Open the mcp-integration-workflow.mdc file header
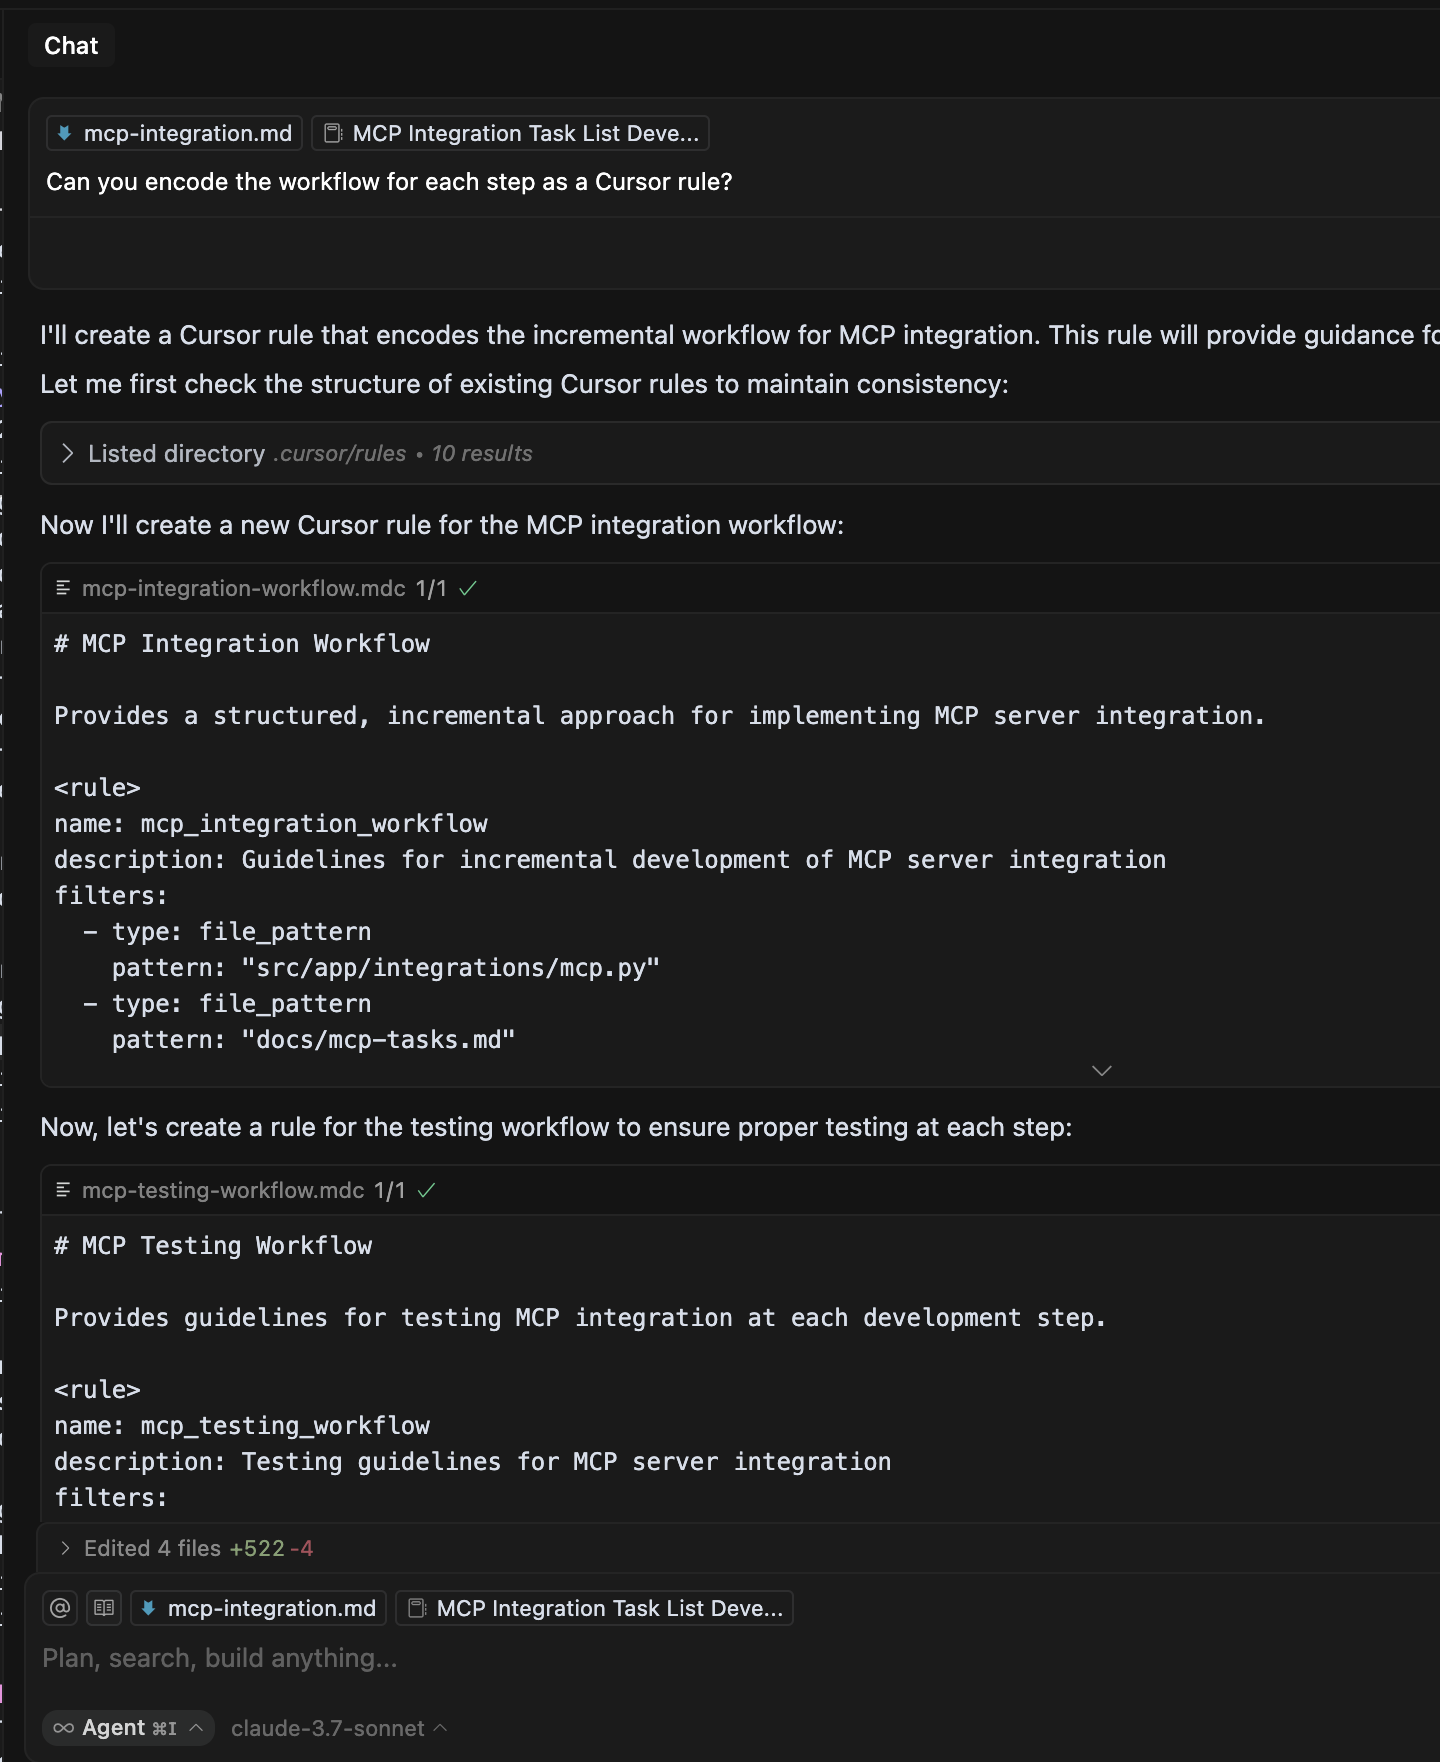Image resolution: width=1440 pixels, height=1762 pixels. 244,588
